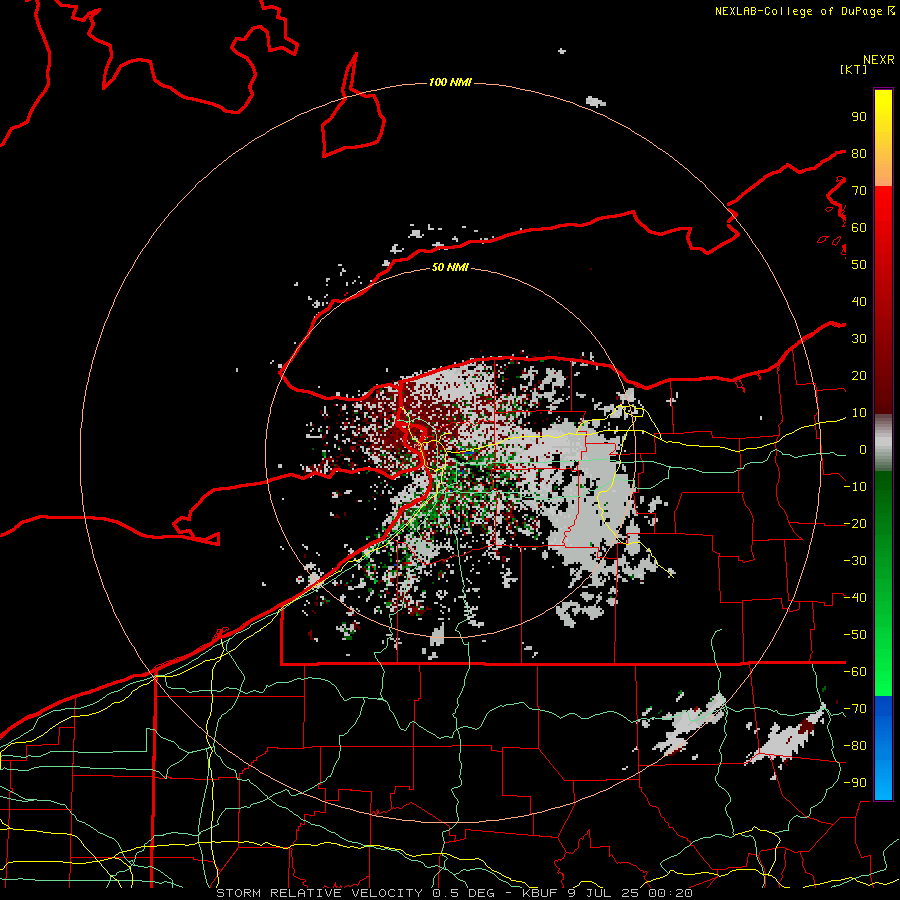Image resolution: width=900 pixels, height=900 pixels.
Task: Click the [KT] units label
Action: pos(853,69)
